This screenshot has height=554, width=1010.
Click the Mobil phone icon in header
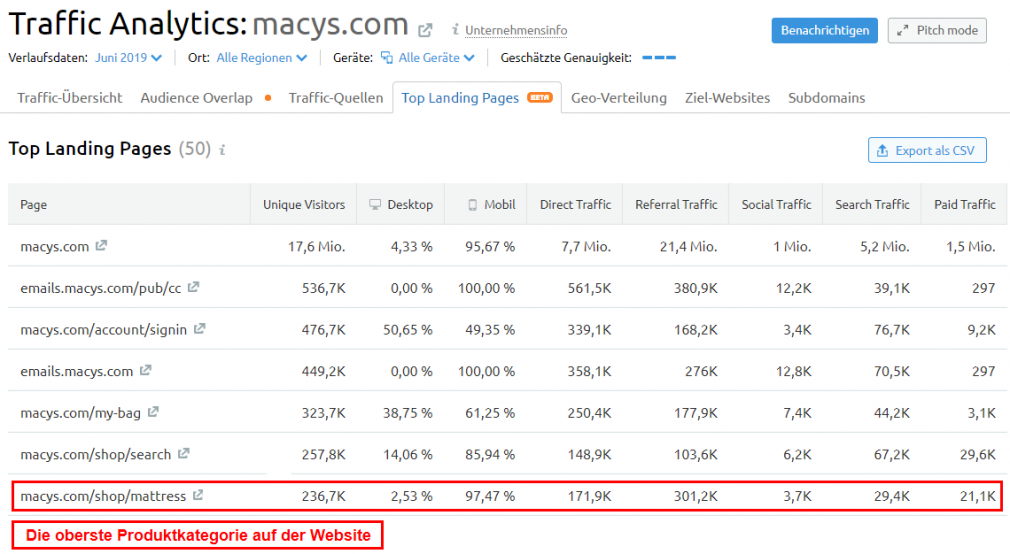point(473,205)
